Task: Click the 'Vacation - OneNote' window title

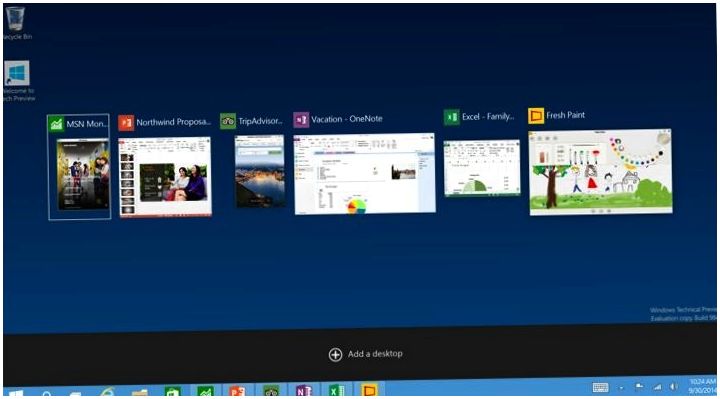Action: 347,119
